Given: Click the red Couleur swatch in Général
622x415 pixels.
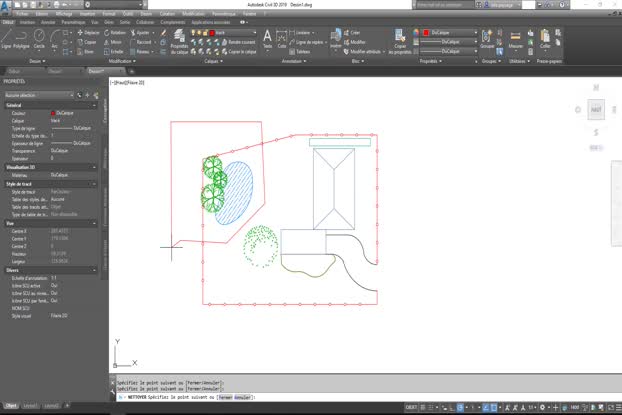Looking at the screenshot, I should point(53,113).
